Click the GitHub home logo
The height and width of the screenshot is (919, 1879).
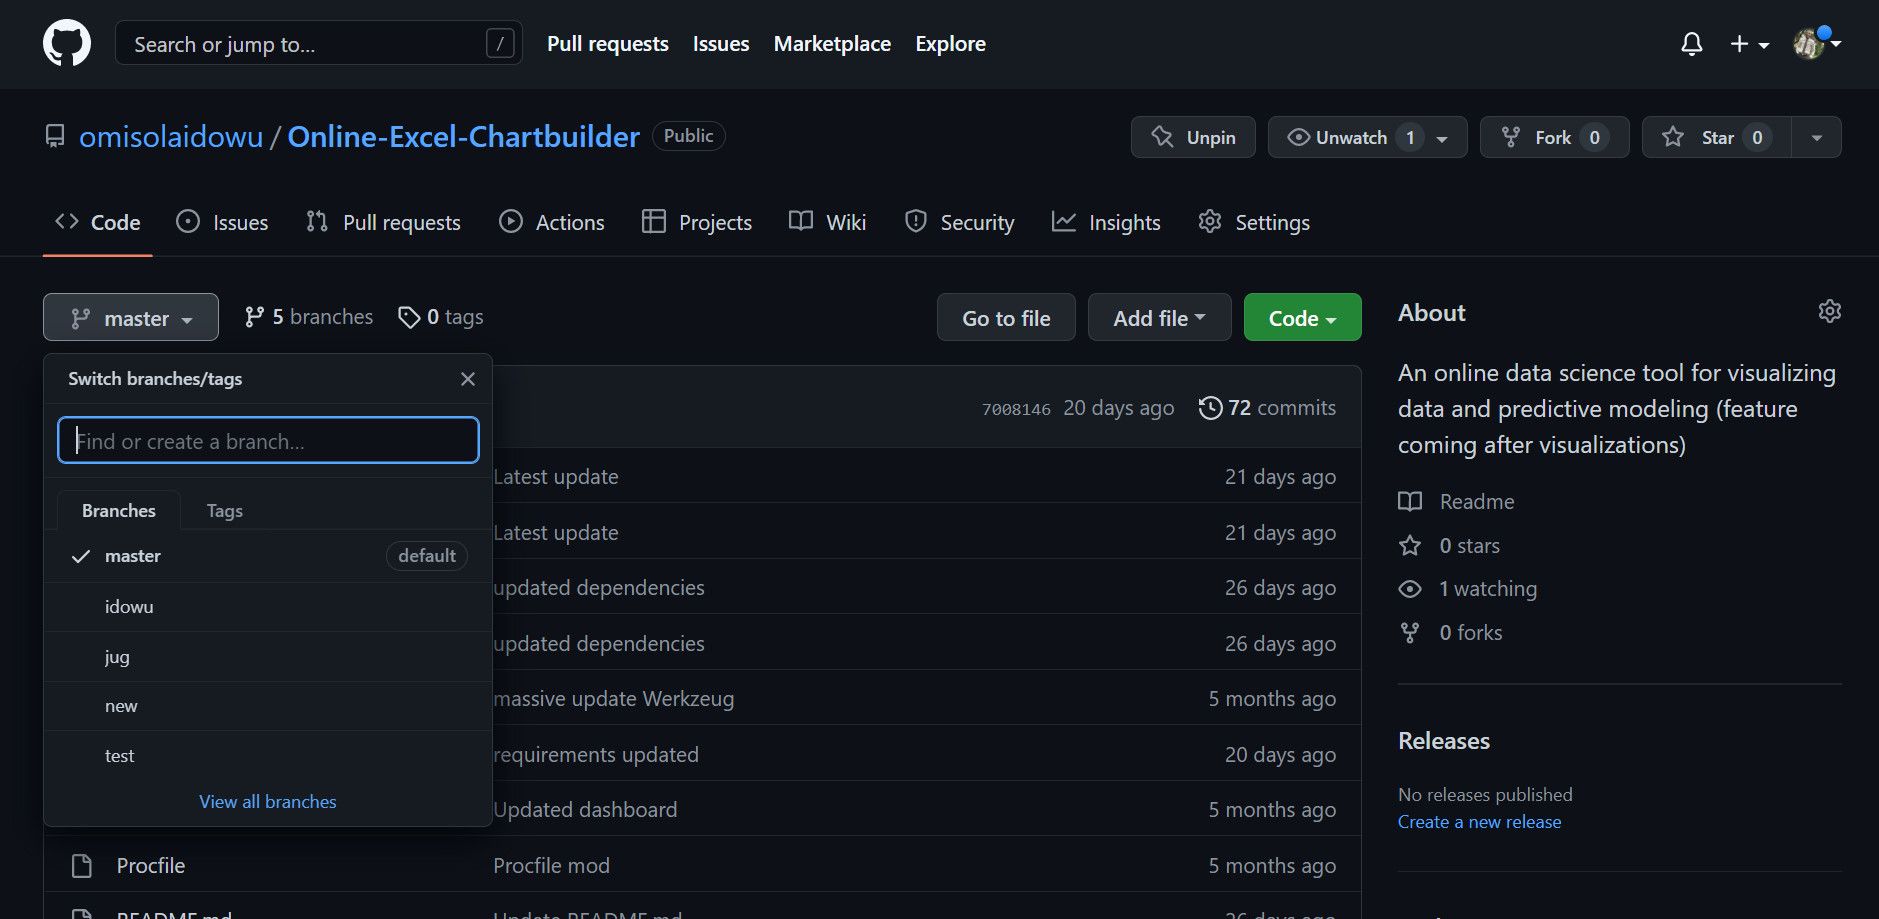pyautogui.click(x=66, y=42)
